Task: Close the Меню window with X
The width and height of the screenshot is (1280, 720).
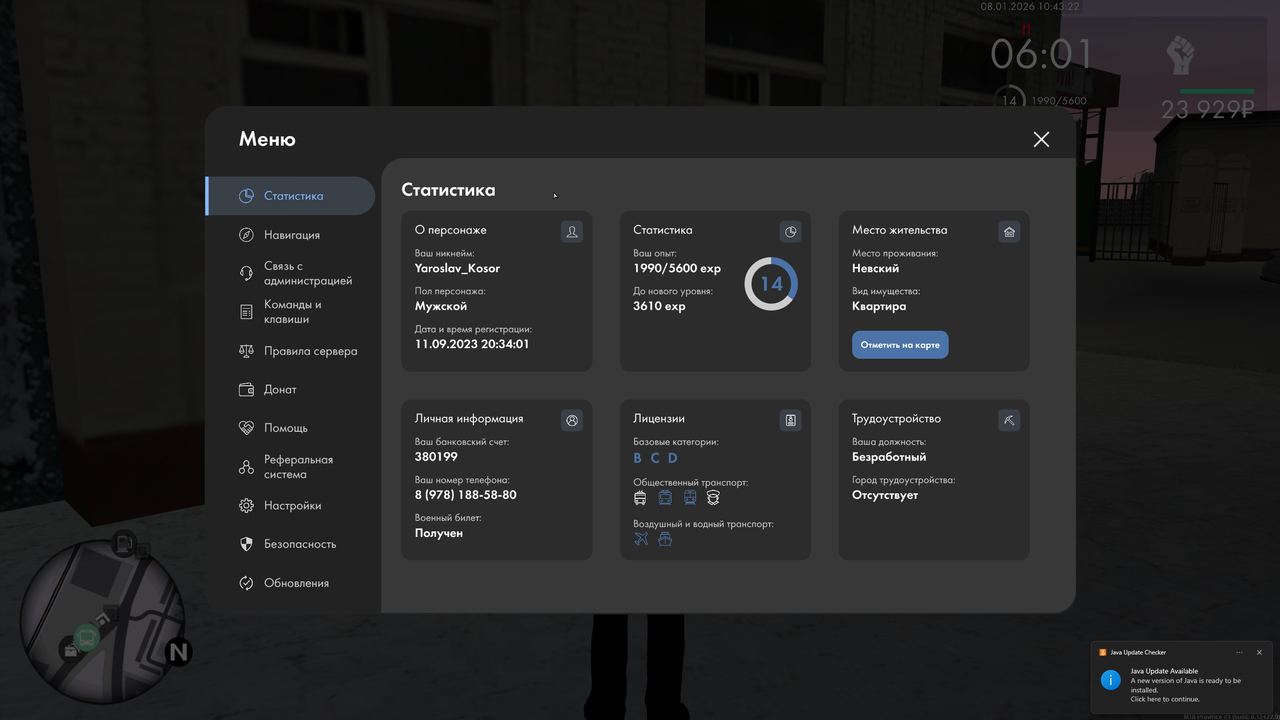Action: point(1041,139)
